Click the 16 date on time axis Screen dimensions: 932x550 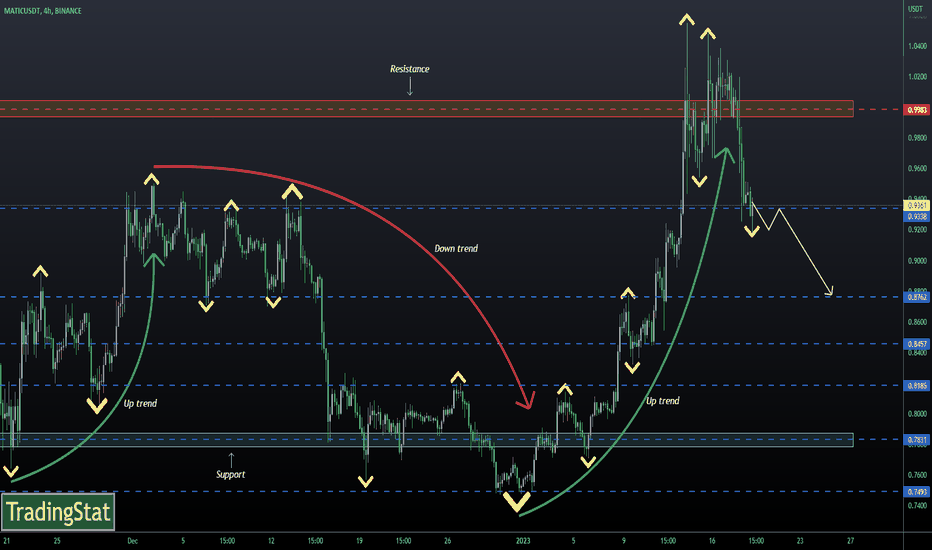[712, 541]
